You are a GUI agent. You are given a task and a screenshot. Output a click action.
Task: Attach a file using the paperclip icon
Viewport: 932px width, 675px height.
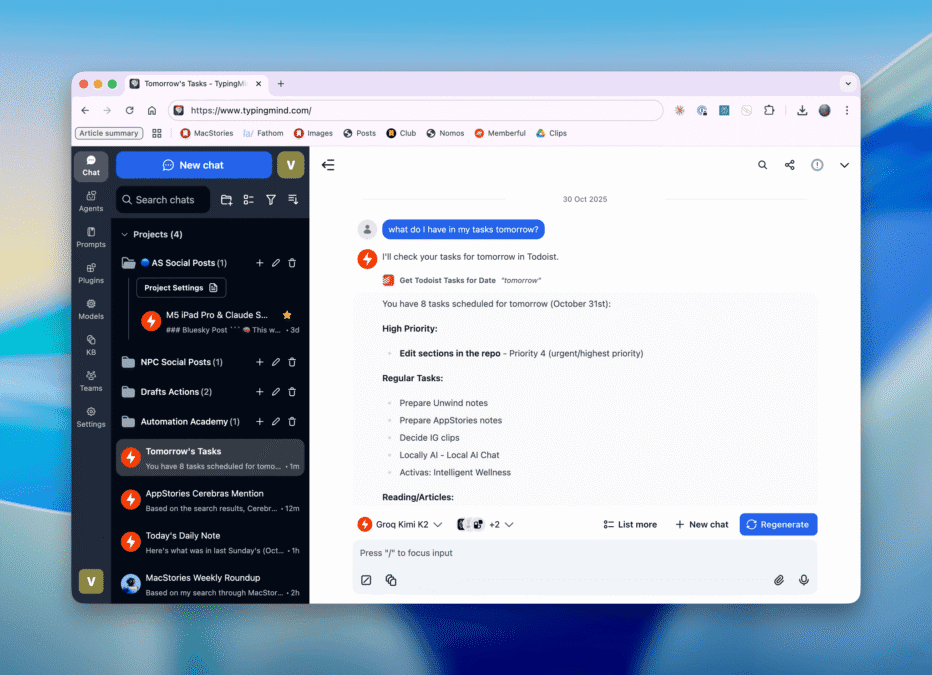point(779,580)
